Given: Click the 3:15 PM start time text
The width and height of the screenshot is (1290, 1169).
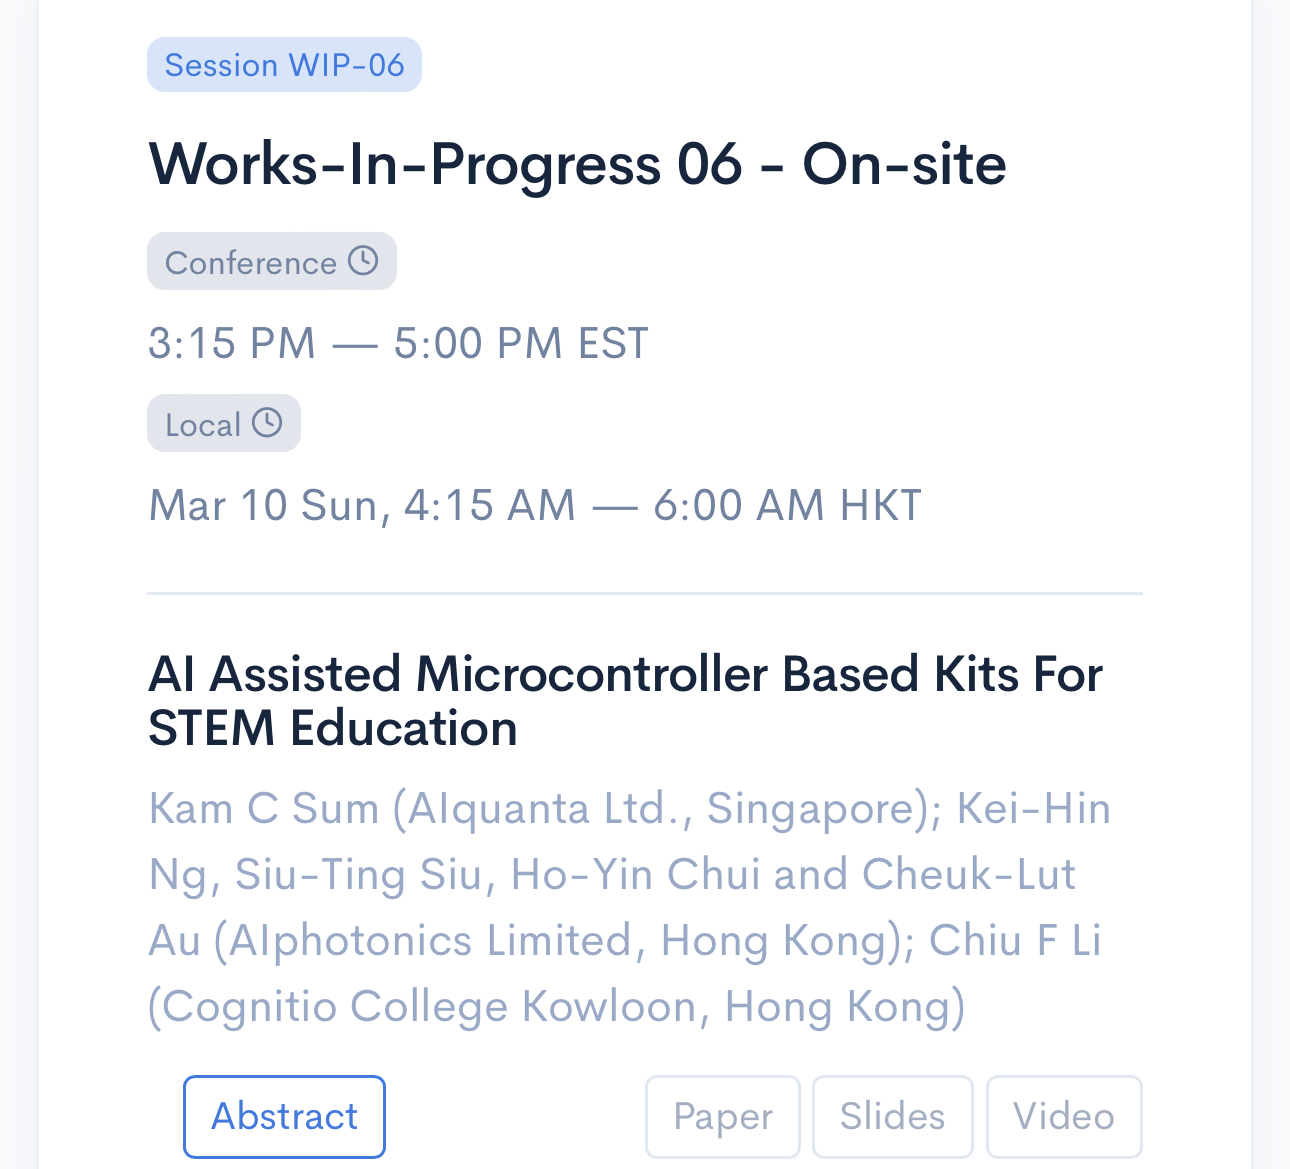Looking at the screenshot, I should [x=232, y=343].
